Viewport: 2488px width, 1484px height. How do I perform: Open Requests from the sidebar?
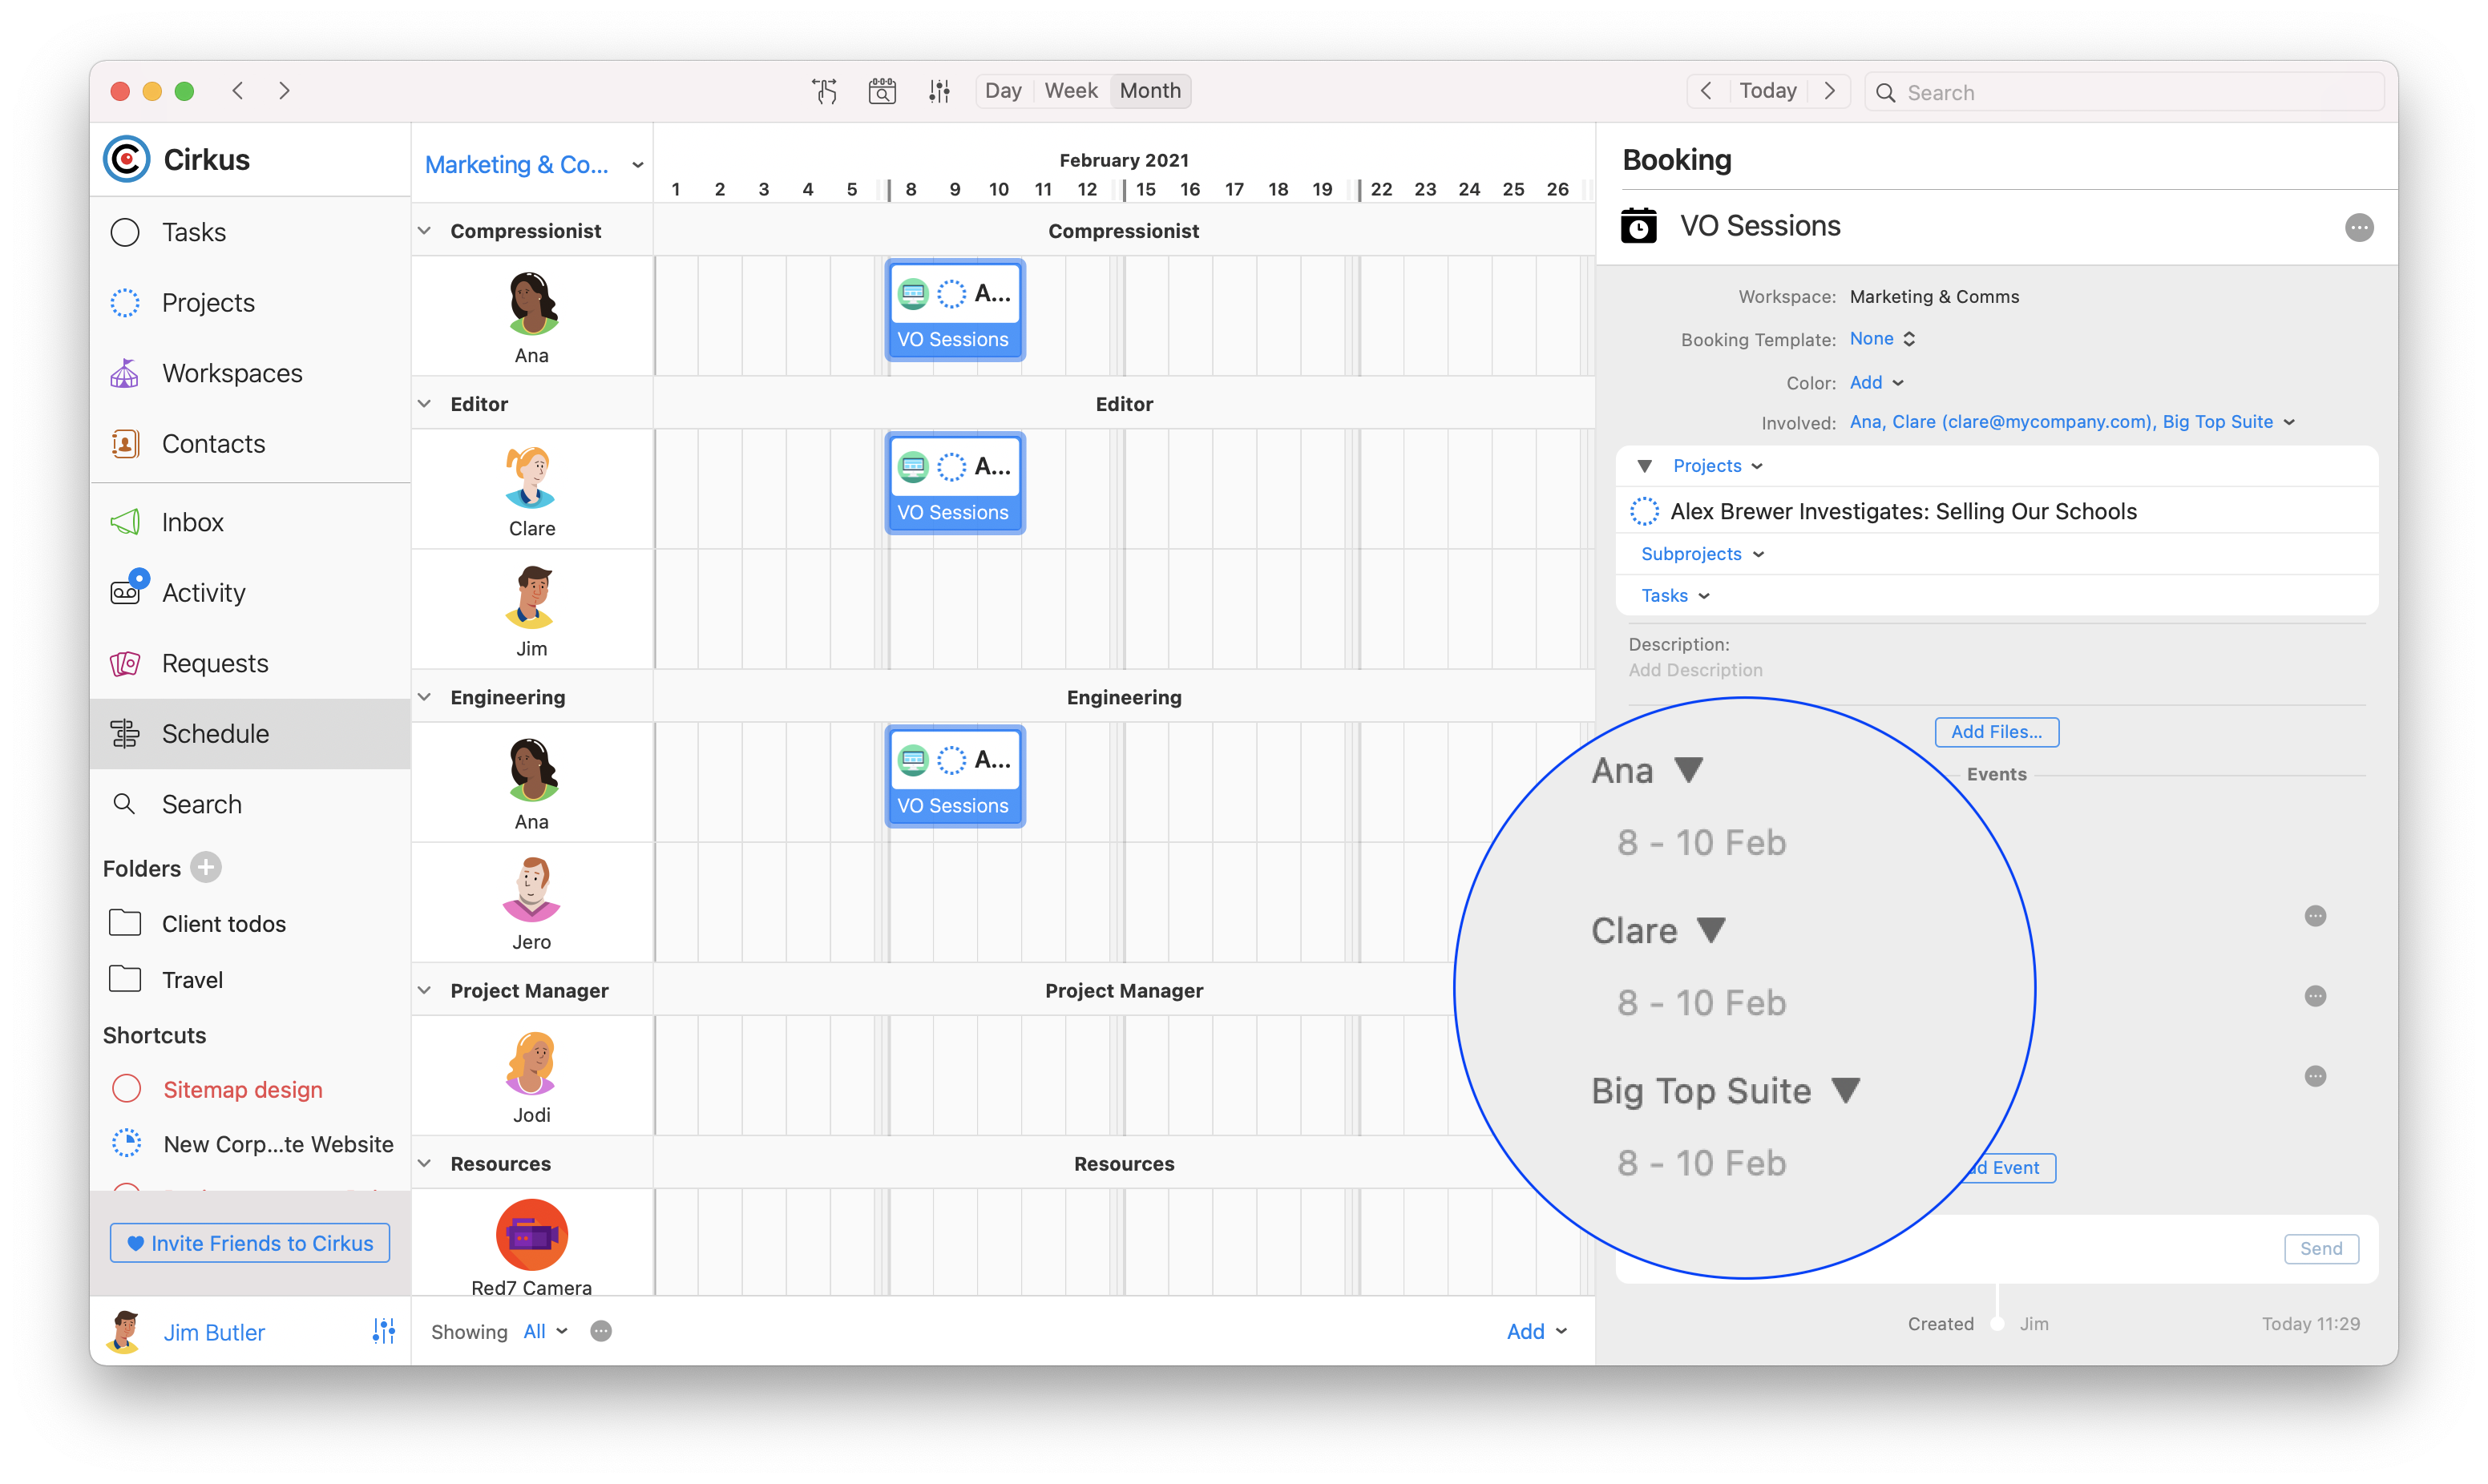coord(250,663)
